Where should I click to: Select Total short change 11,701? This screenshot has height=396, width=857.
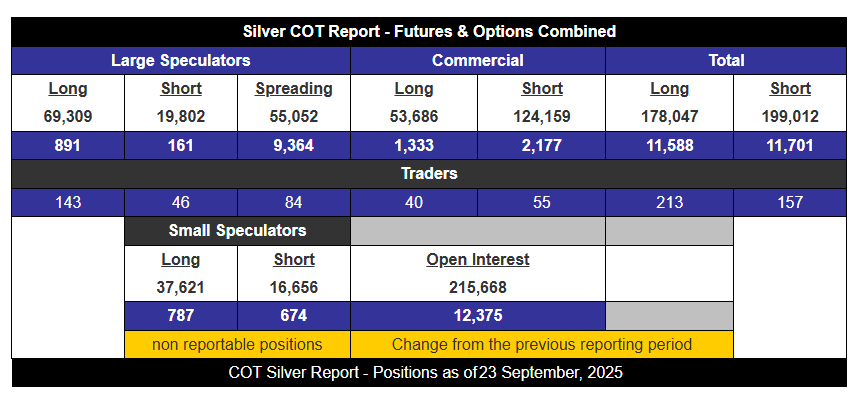click(790, 145)
